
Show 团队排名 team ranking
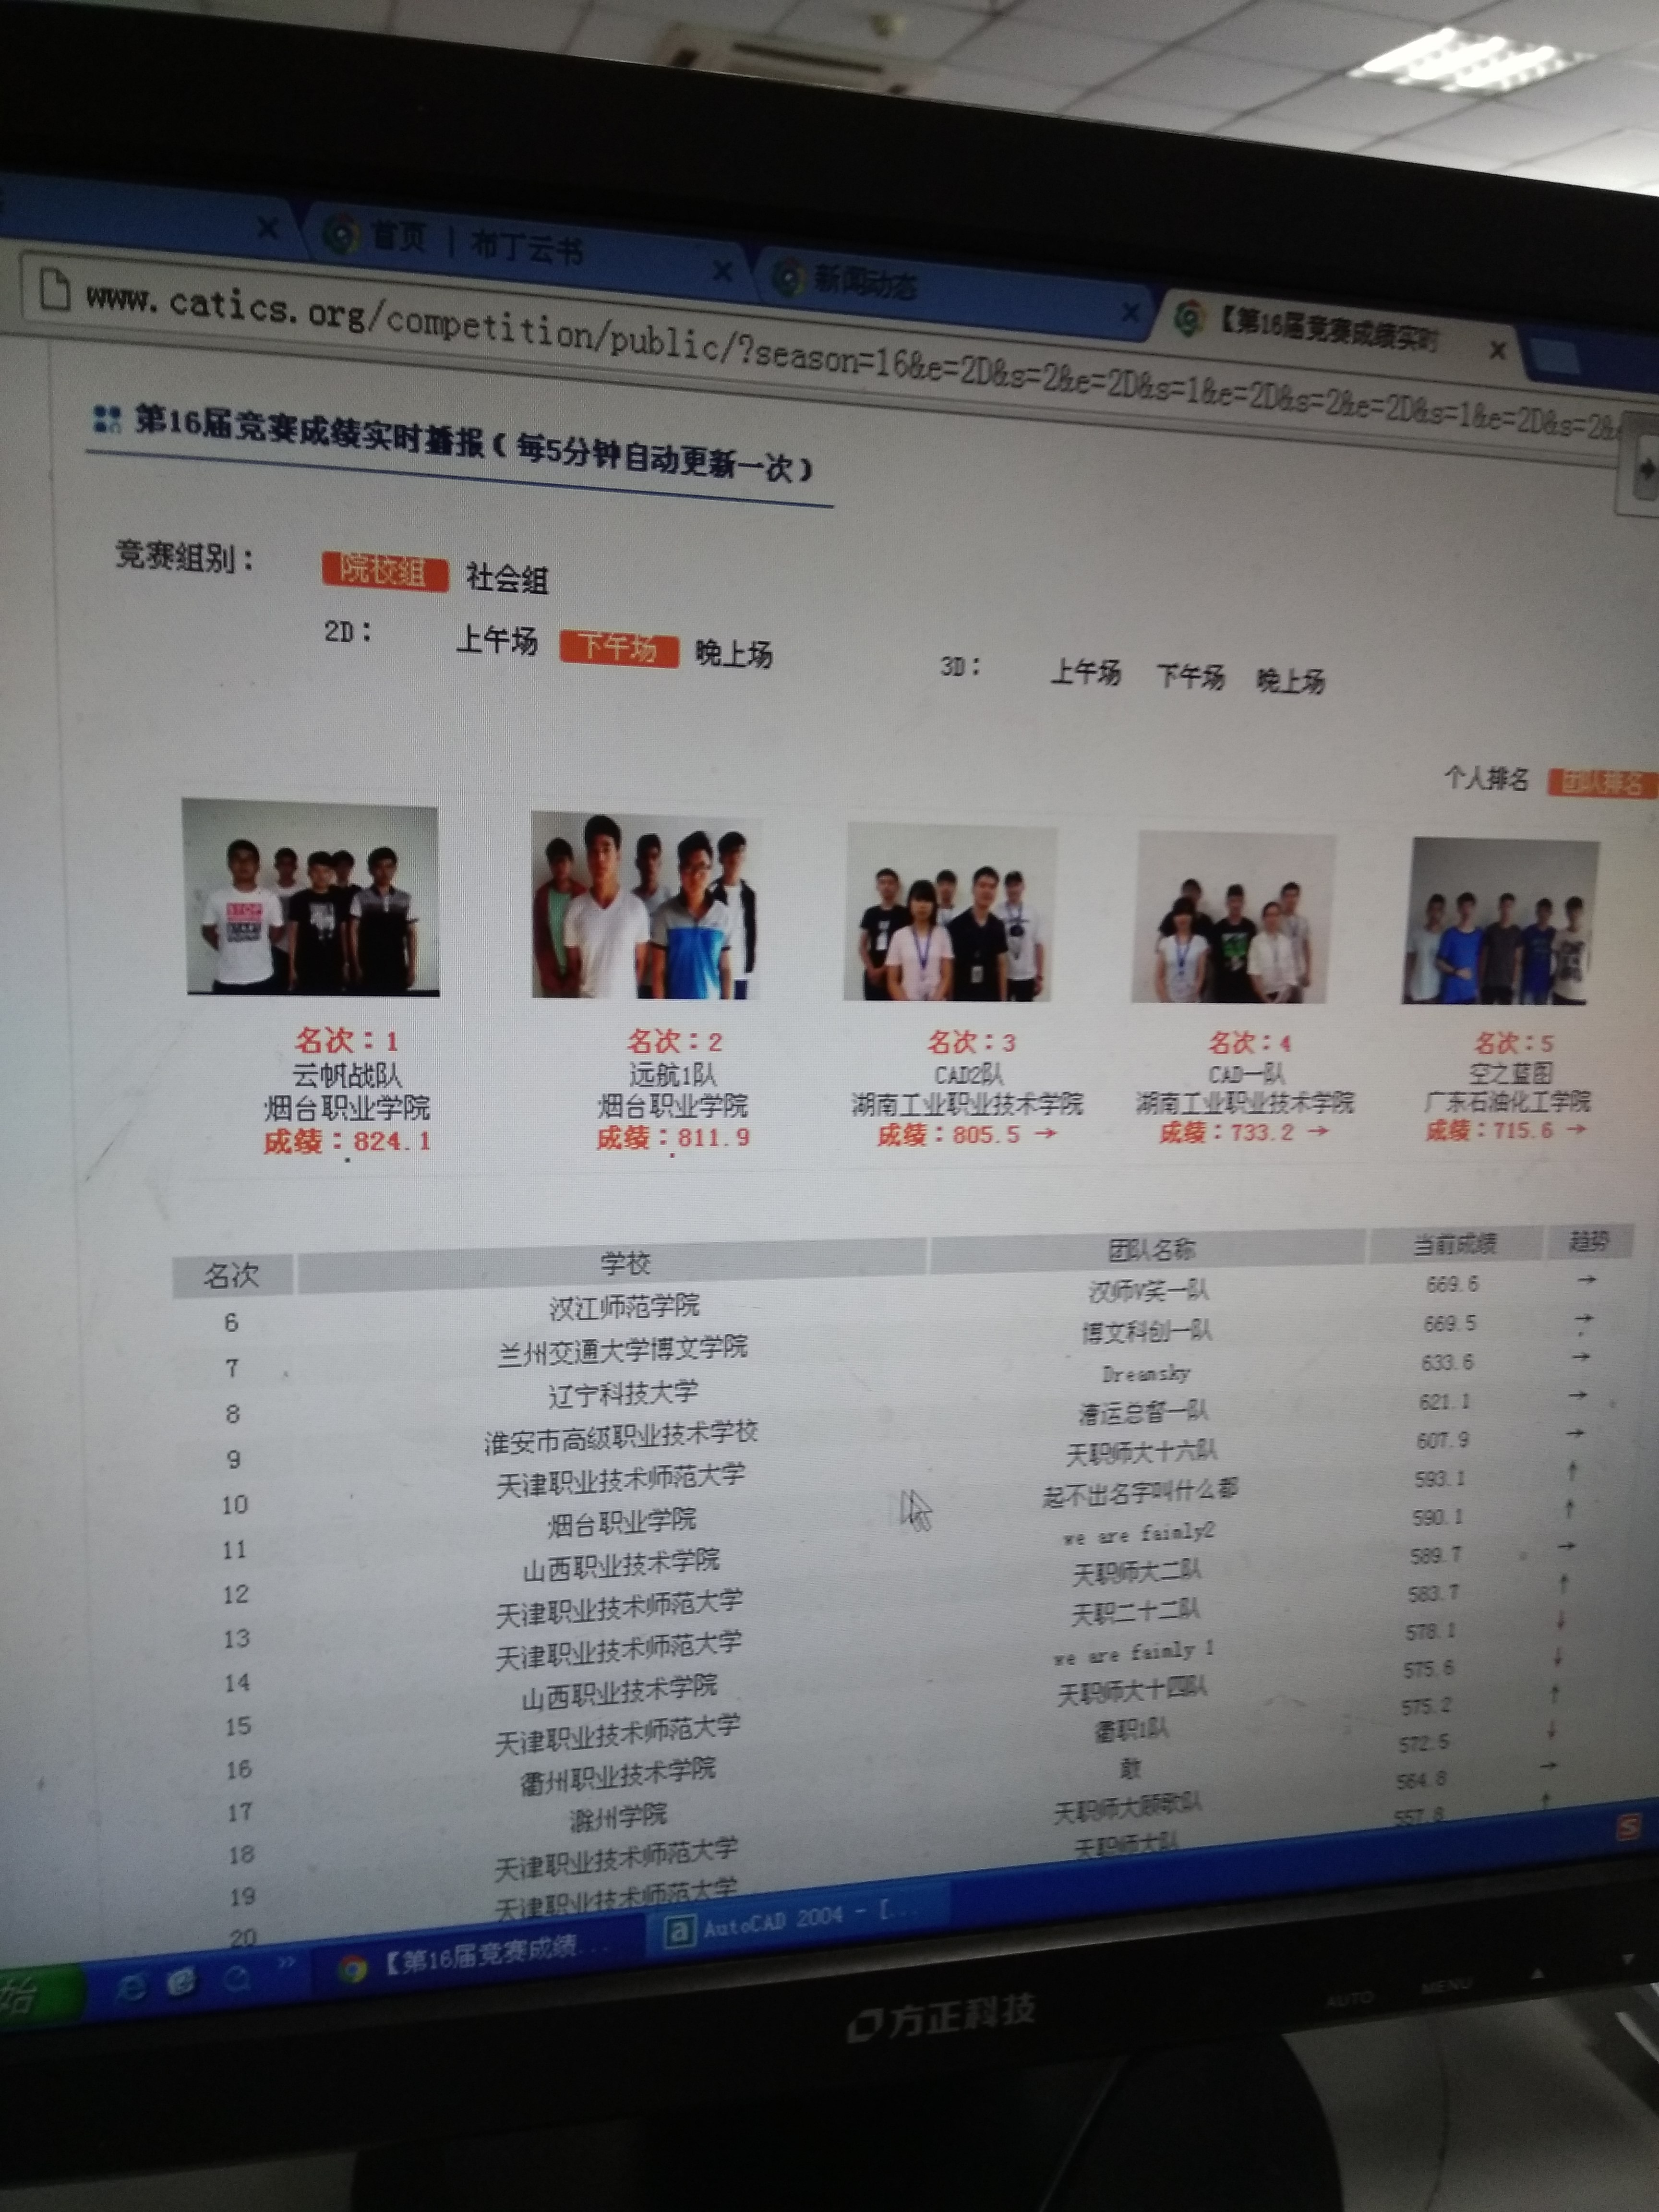[1600, 783]
